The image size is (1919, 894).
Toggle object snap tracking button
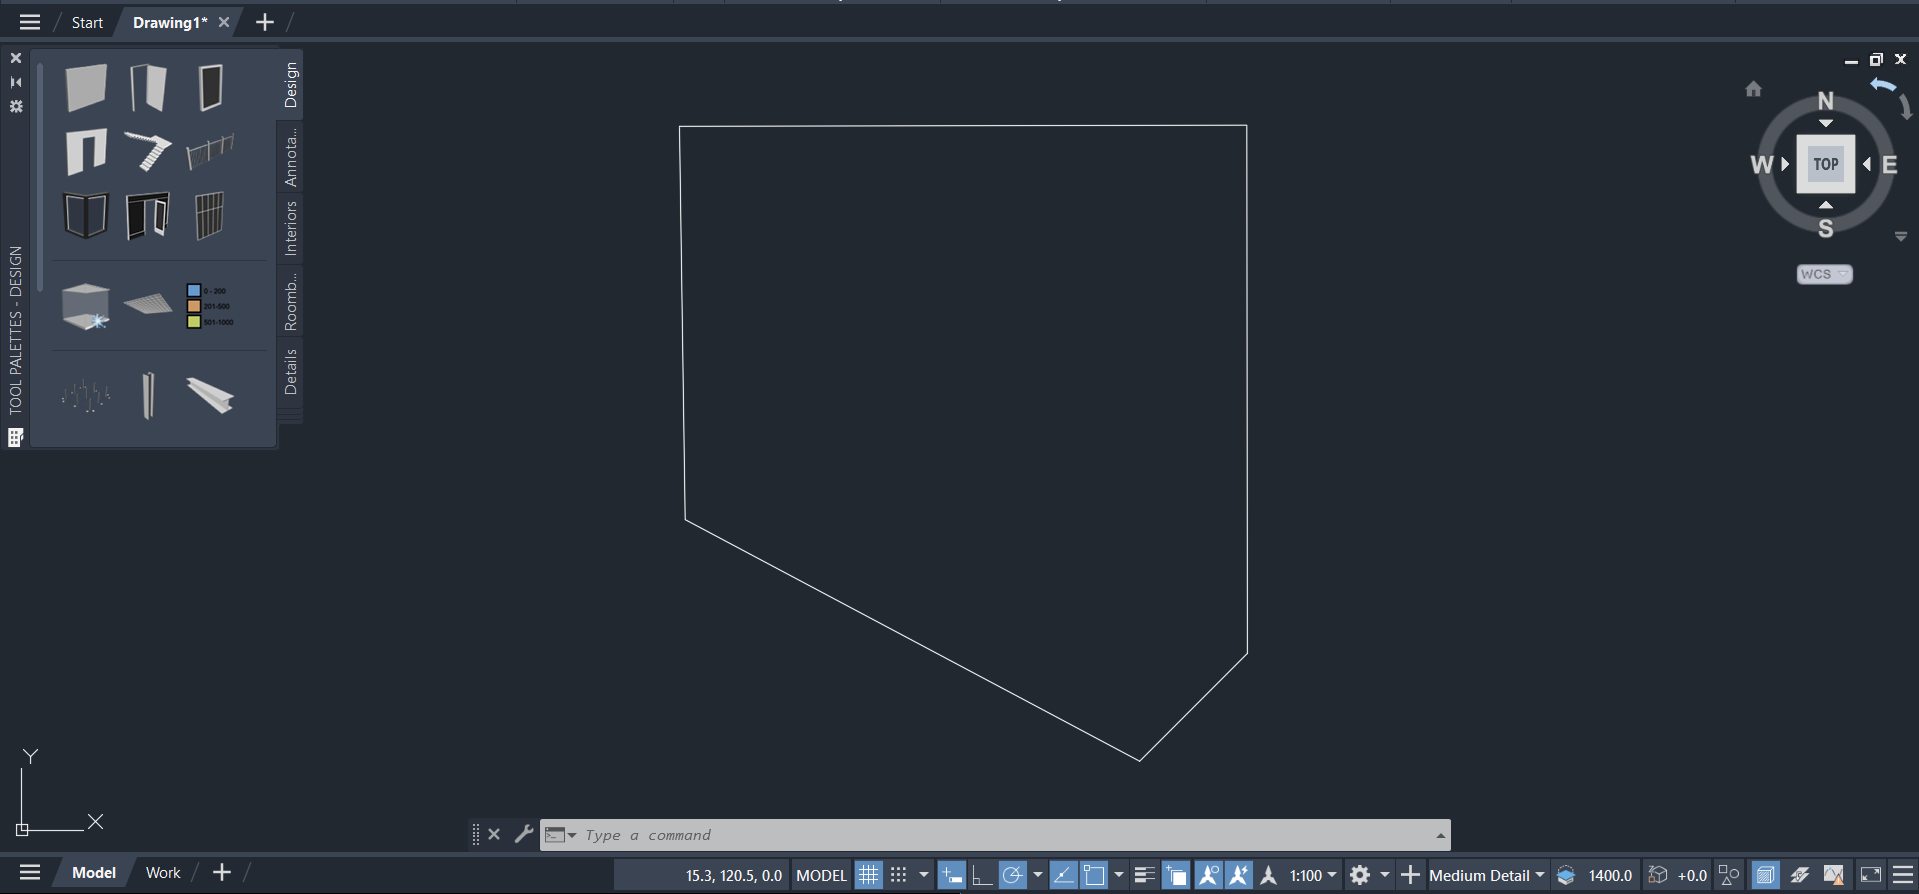[x=1063, y=875]
